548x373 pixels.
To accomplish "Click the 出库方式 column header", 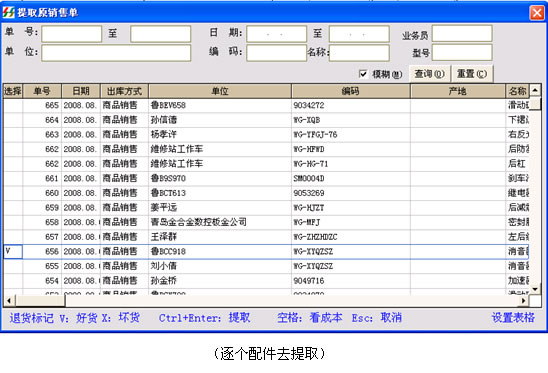I will 124,91.
